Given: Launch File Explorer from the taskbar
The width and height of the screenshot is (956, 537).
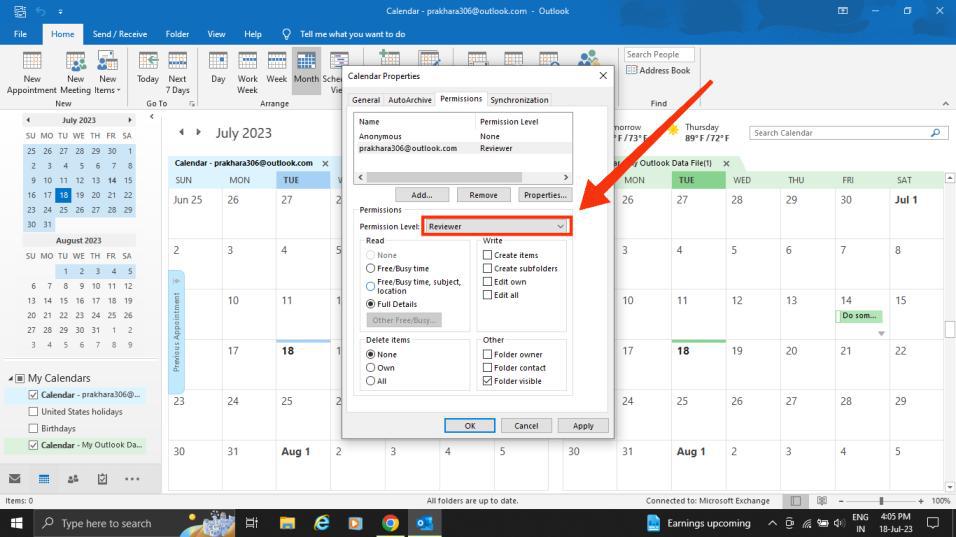Looking at the screenshot, I should (x=287, y=523).
